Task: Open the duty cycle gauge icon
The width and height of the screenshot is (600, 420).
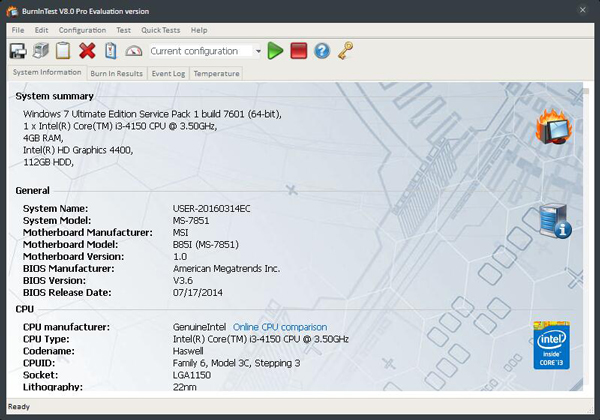Action: tap(134, 50)
